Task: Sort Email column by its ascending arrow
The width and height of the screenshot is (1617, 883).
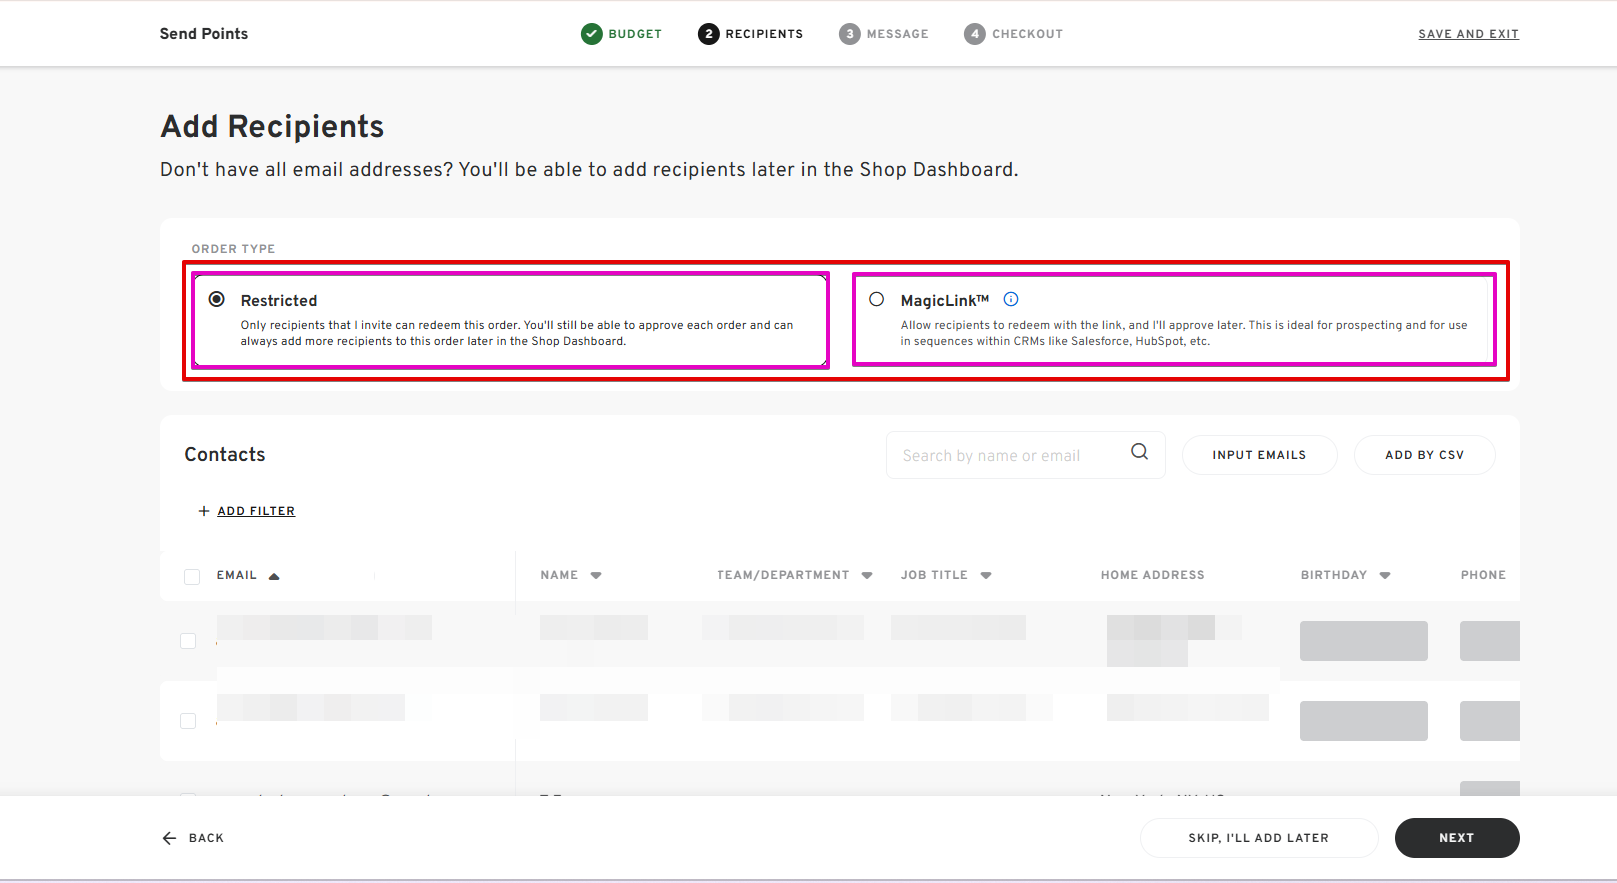Action: click(x=274, y=576)
